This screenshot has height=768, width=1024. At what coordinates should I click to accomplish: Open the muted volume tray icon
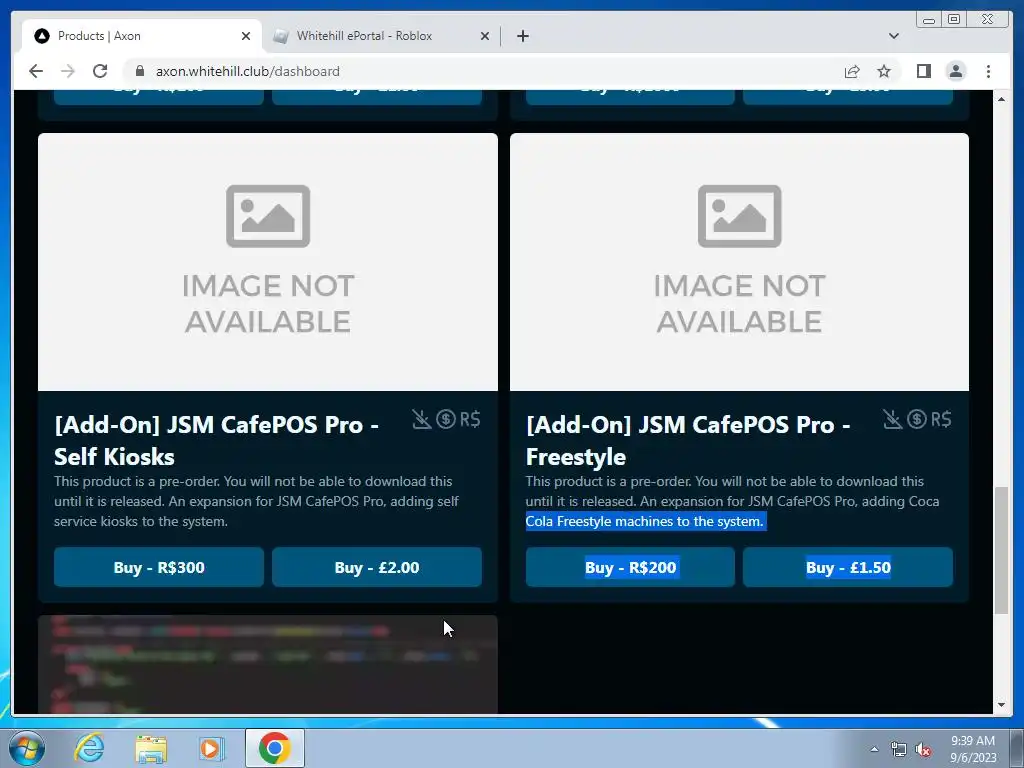coord(923,750)
